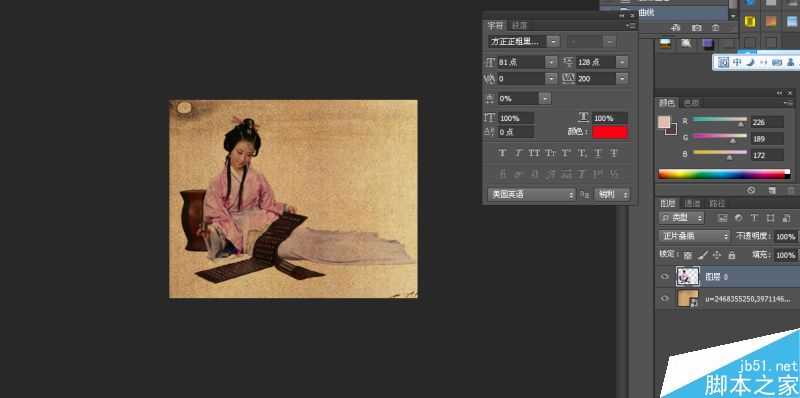
Task: Switch to the 色板 tab
Action: (x=691, y=103)
